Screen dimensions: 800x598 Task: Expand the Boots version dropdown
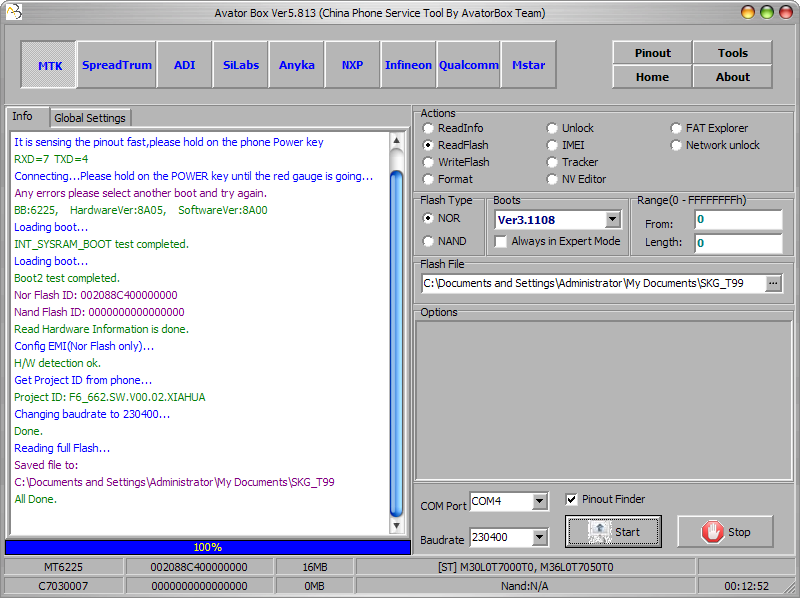(613, 220)
